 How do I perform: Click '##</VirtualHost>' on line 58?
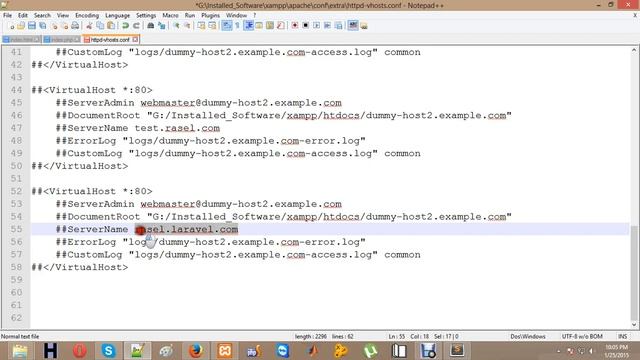click(x=80, y=267)
